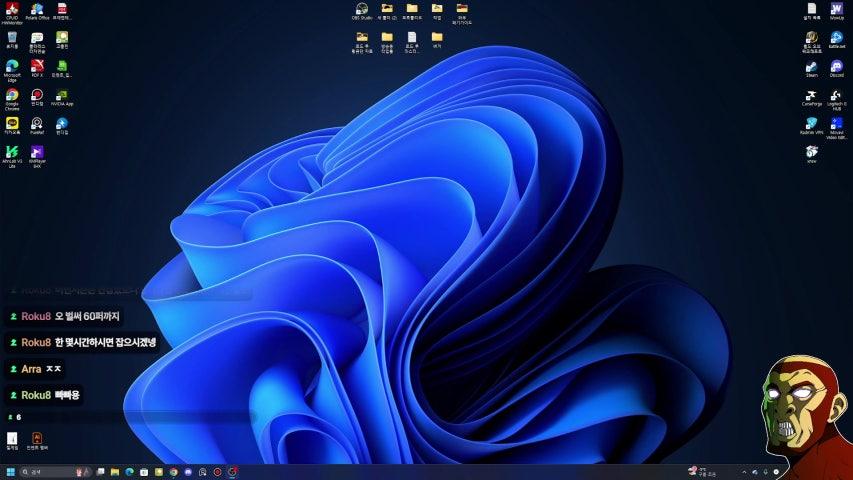Click the Battle.net desktop icon
Image resolution: width=853 pixels, height=480 pixels.
(x=836, y=38)
